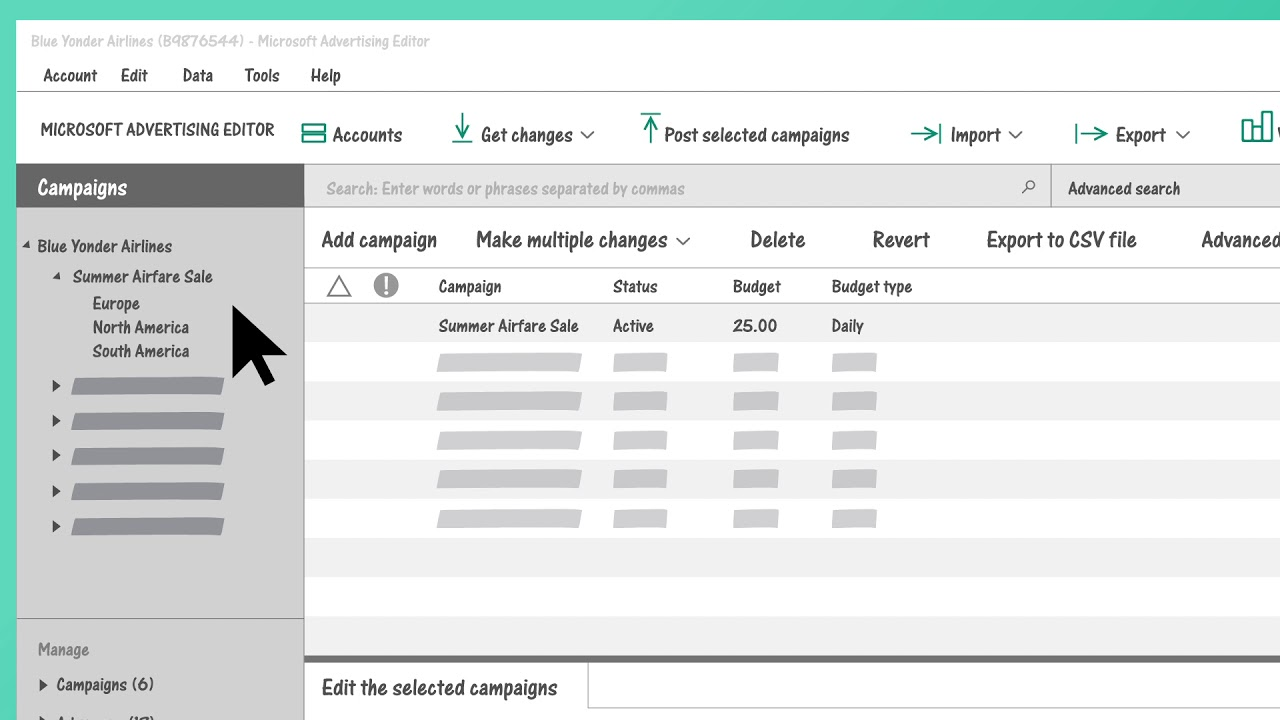Click the Post selected campaigns upload arrow icon
1280x720 pixels.
point(650,128)
